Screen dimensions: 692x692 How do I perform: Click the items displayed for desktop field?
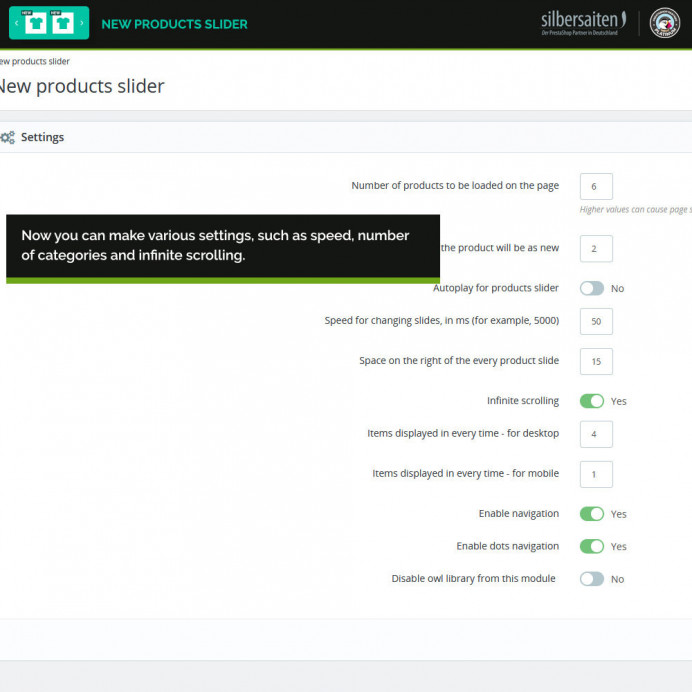pos(596,434)
